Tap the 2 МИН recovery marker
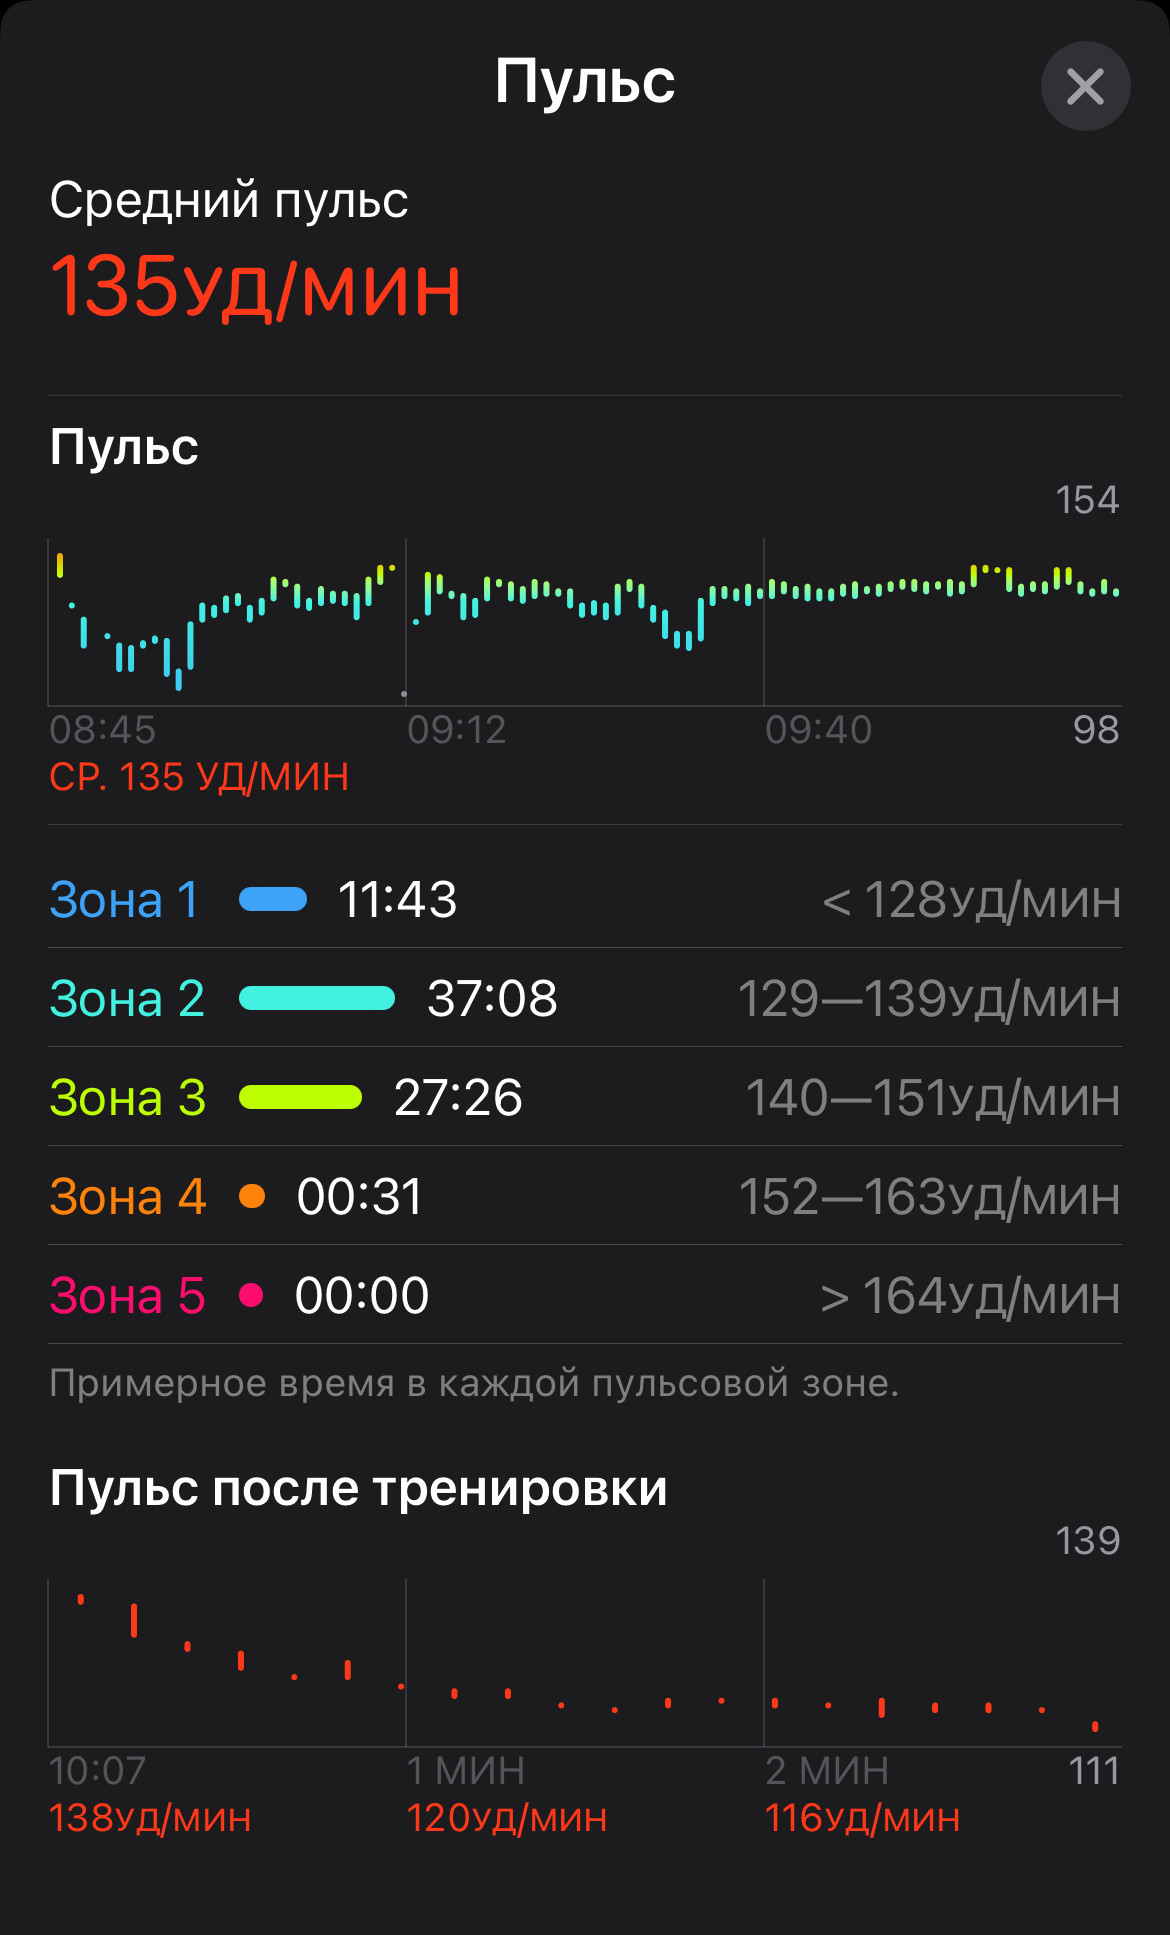 tap(827, 1771)
